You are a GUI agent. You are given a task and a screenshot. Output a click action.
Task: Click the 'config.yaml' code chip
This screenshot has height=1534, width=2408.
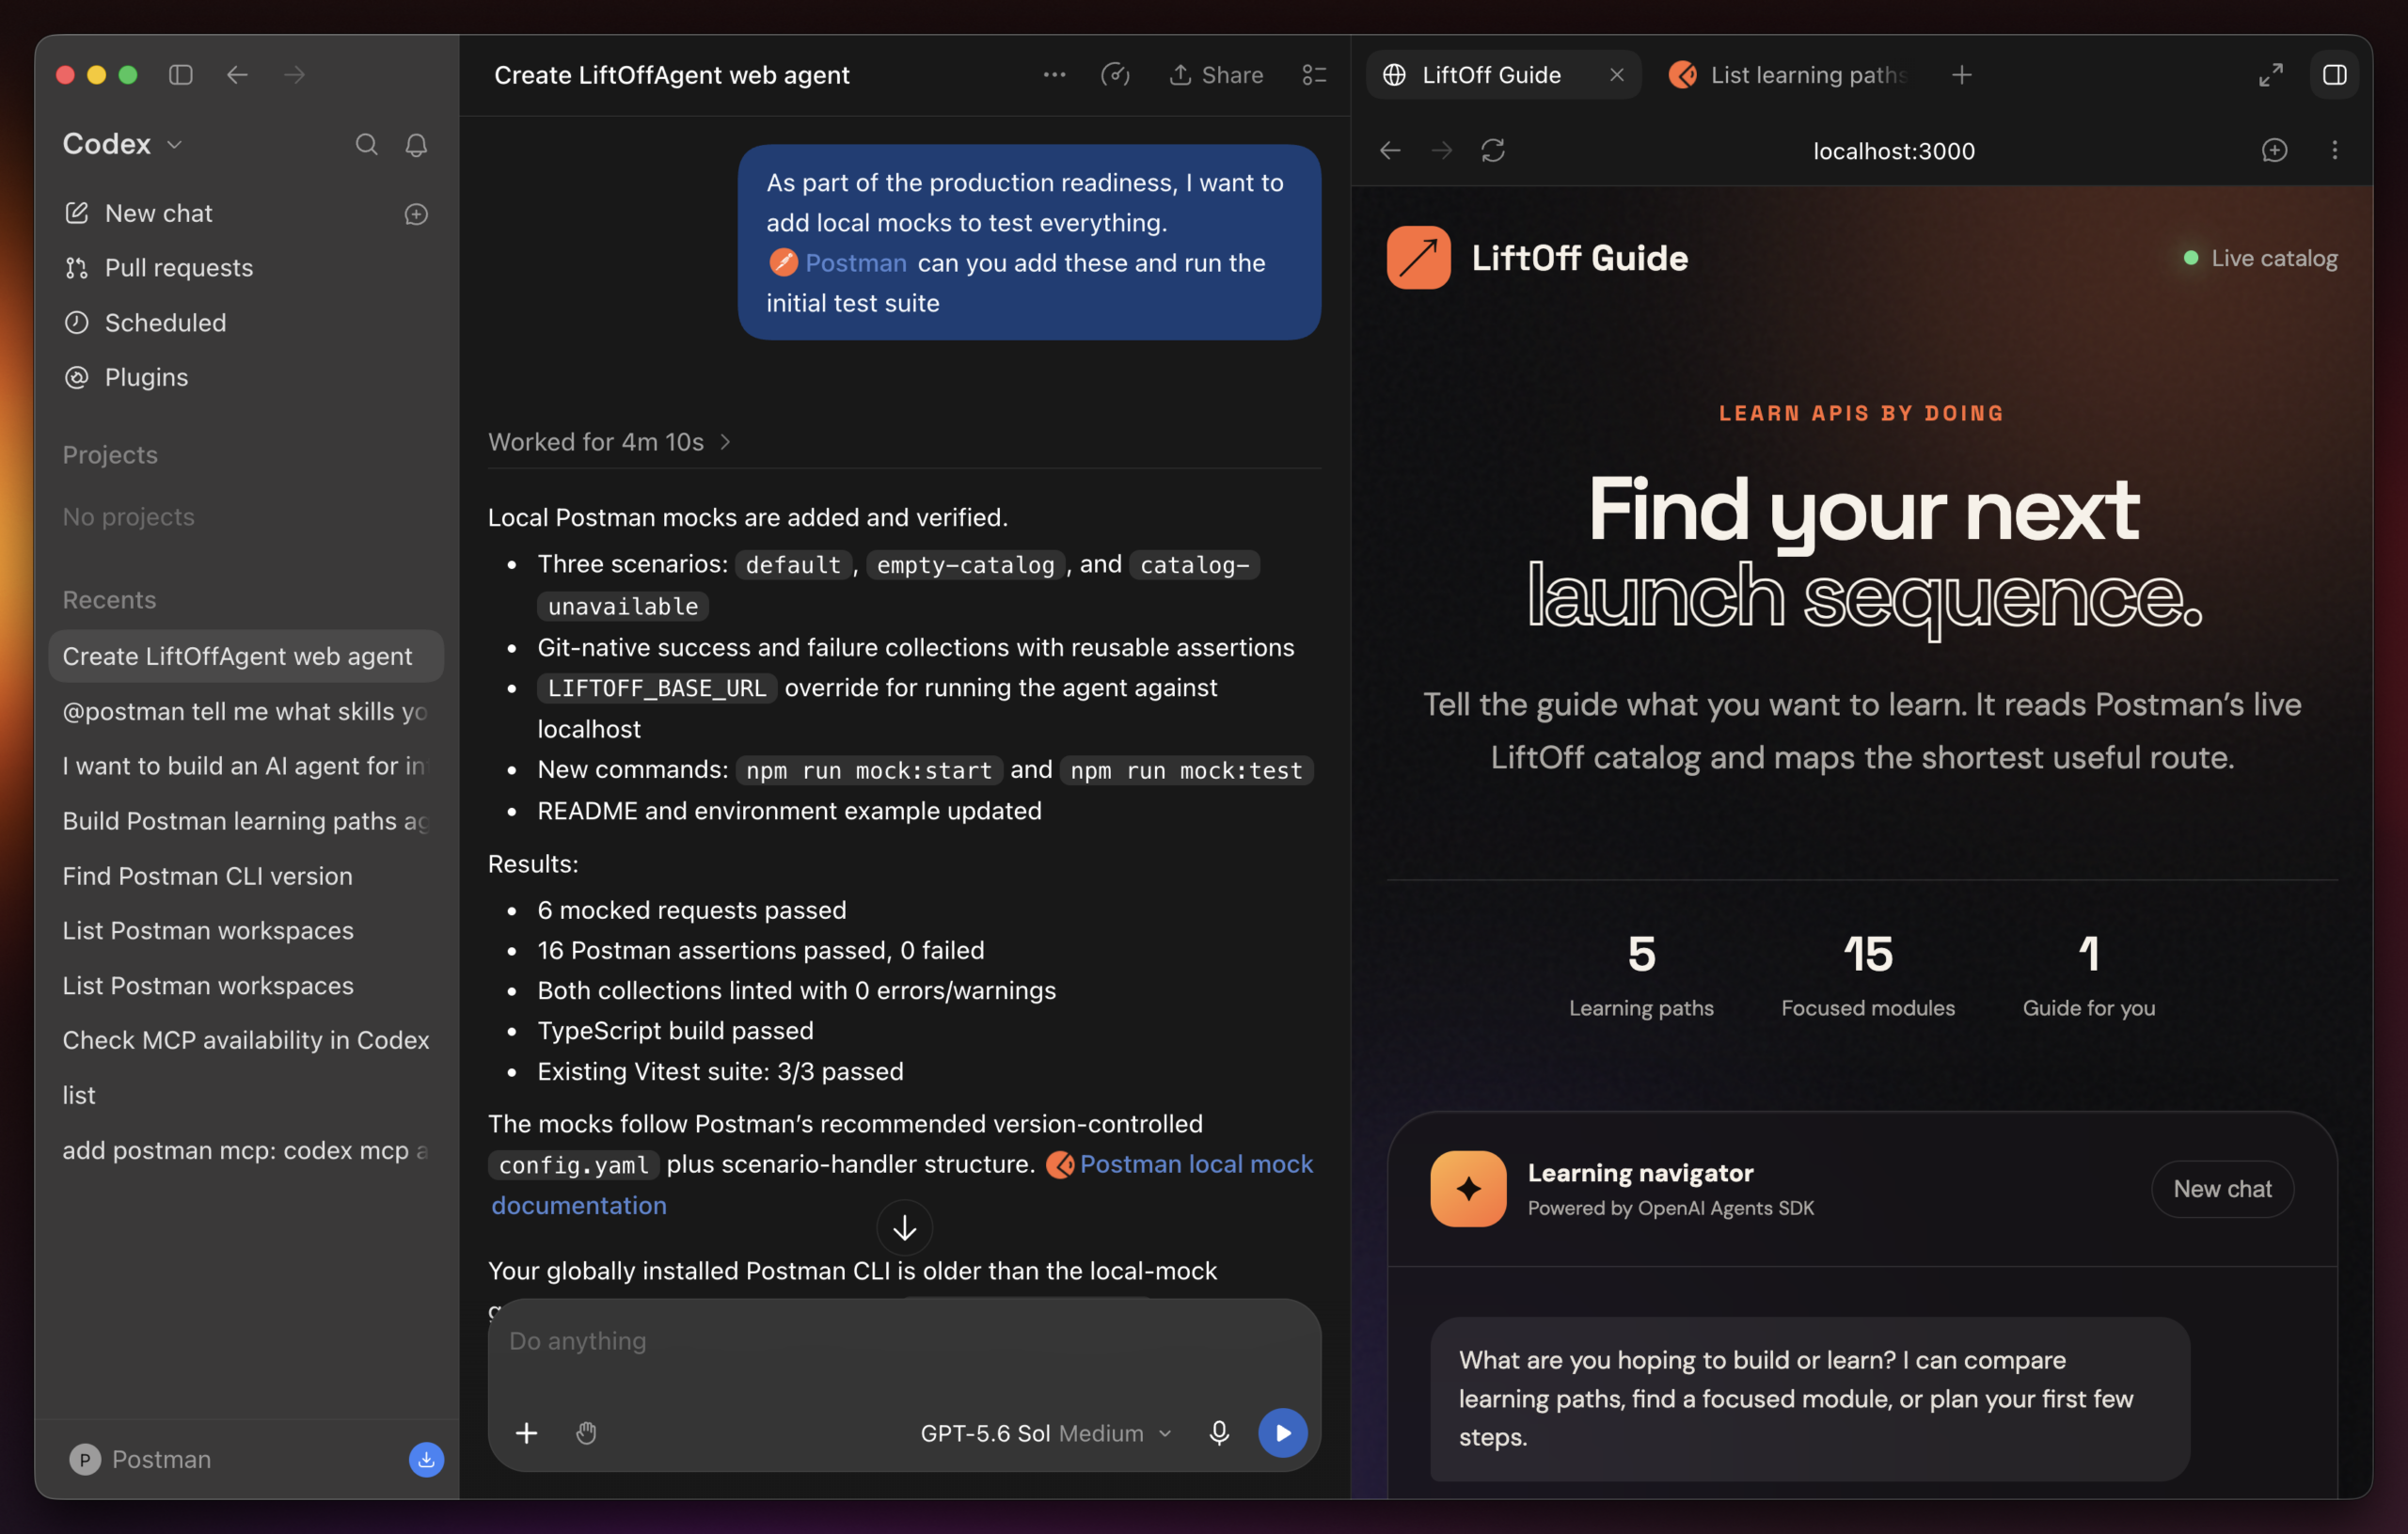click(574, 1165)
